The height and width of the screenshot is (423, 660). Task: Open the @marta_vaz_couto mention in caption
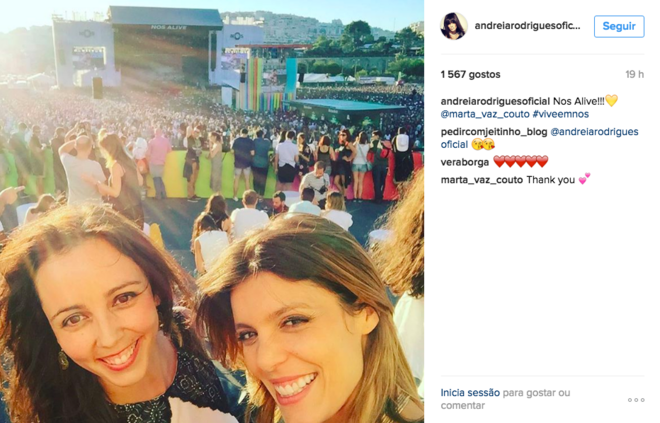pyautogui.click(x=485, y=114)
